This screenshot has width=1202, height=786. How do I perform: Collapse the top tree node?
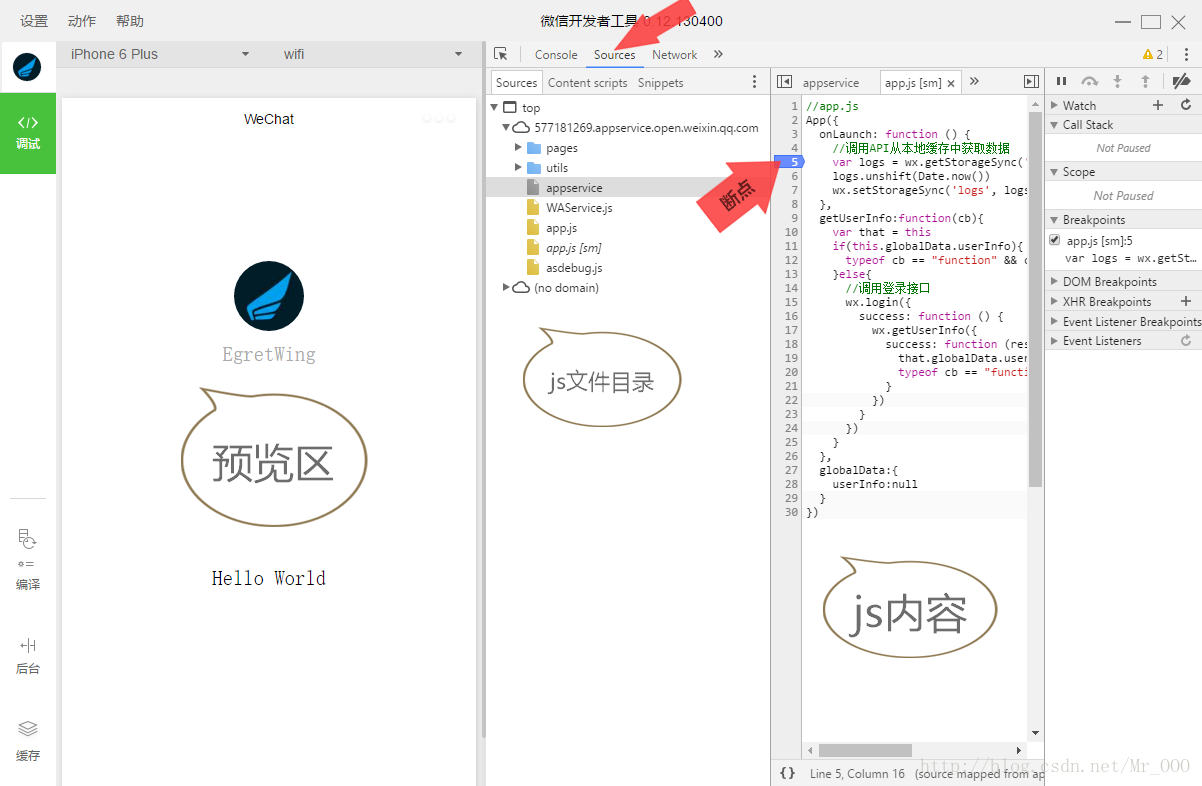coord(494,107)
